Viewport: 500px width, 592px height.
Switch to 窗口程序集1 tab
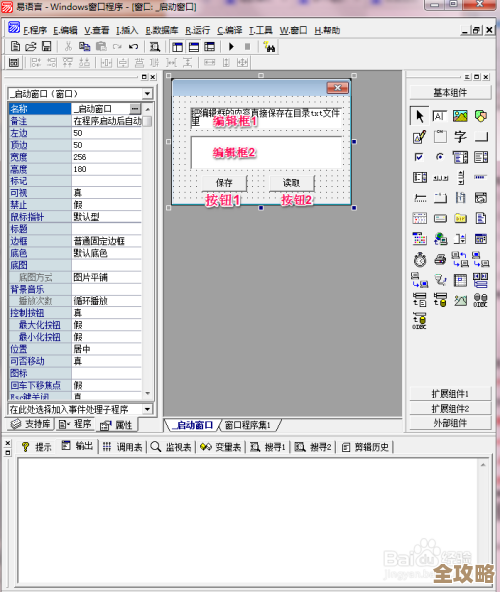pyautogui.click(x=248, y=426)
